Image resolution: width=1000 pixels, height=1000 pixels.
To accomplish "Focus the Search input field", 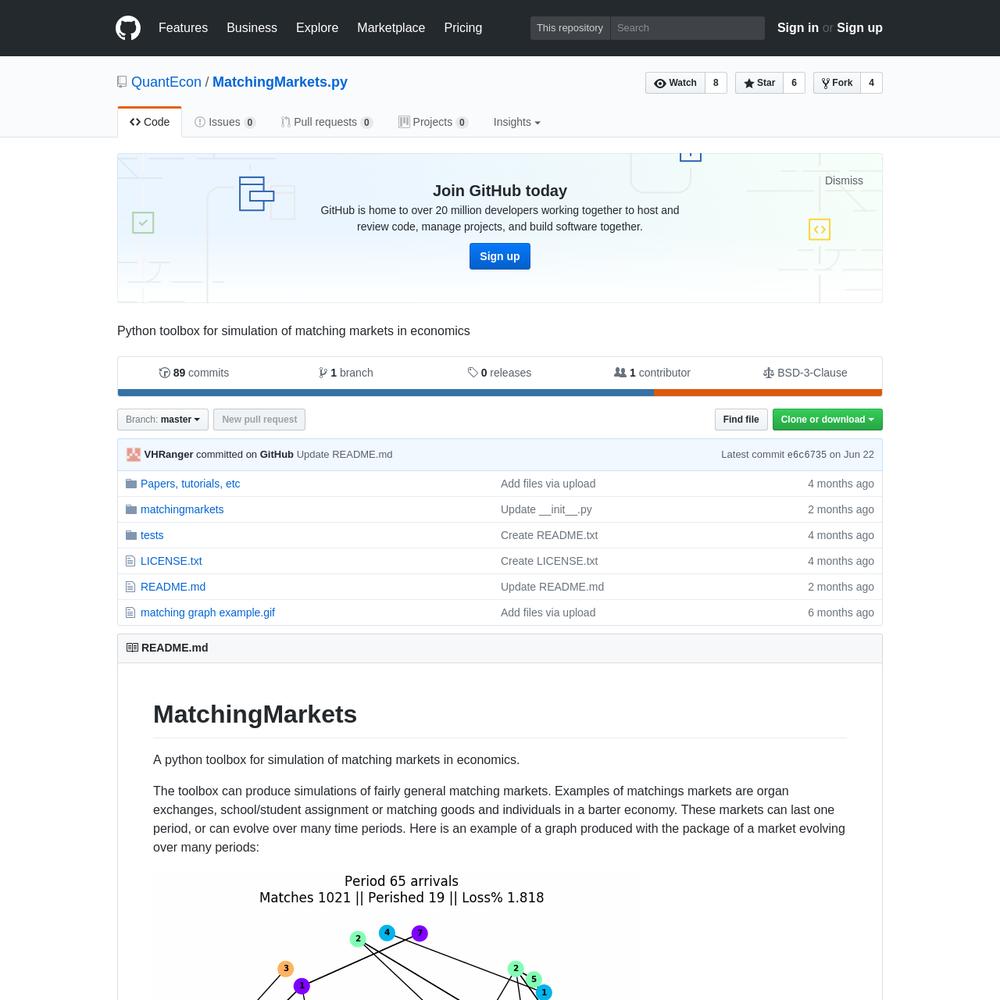I will [x=687, y=28].
